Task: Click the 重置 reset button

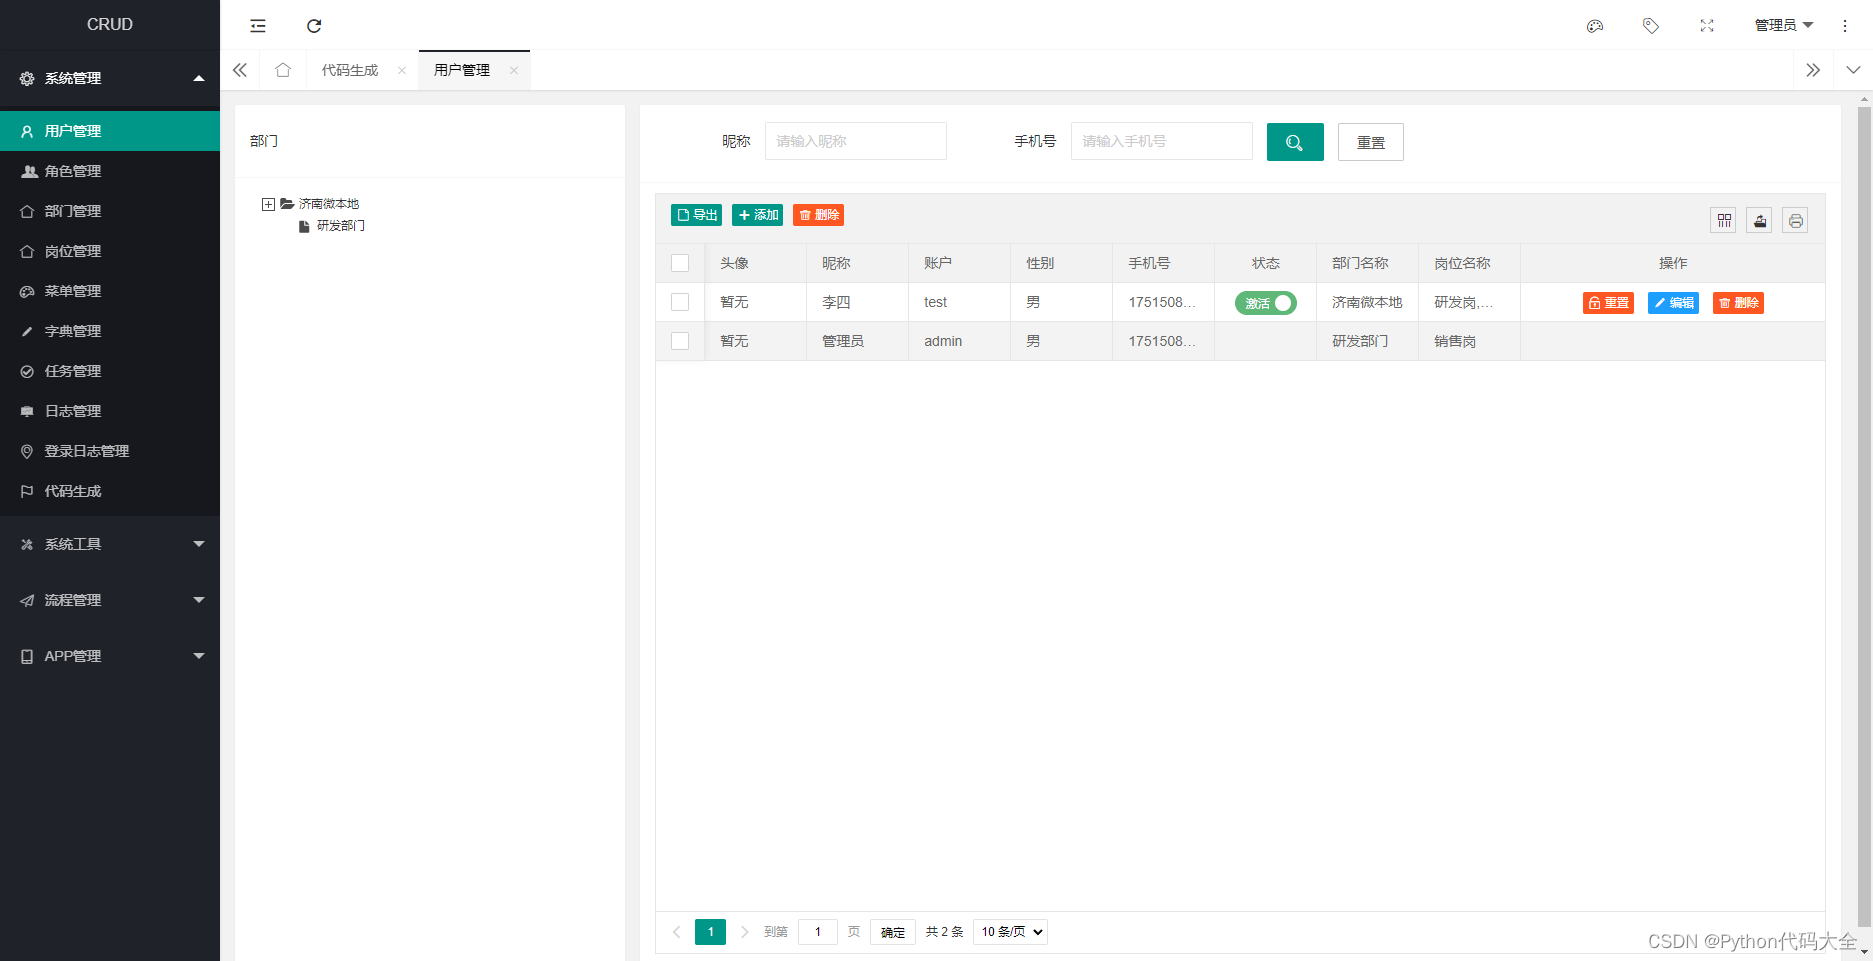Action: click(1370, 142)
